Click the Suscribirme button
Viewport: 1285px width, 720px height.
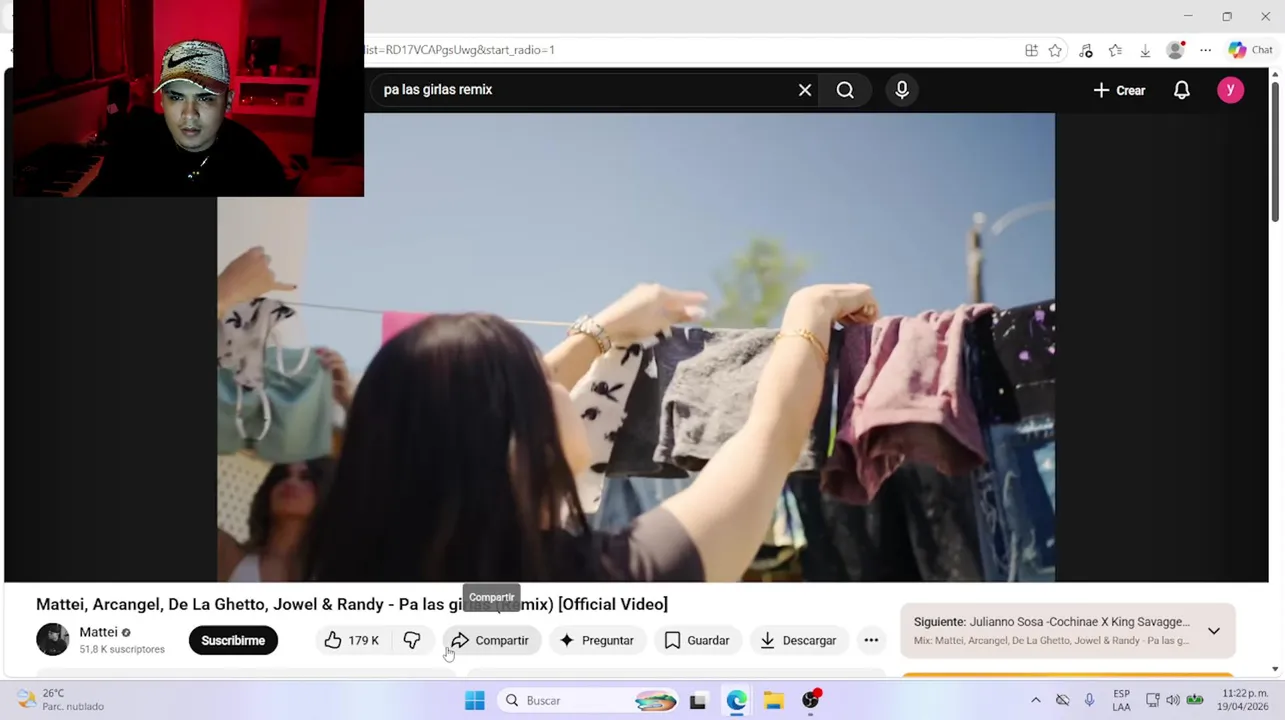pos(233,640)
